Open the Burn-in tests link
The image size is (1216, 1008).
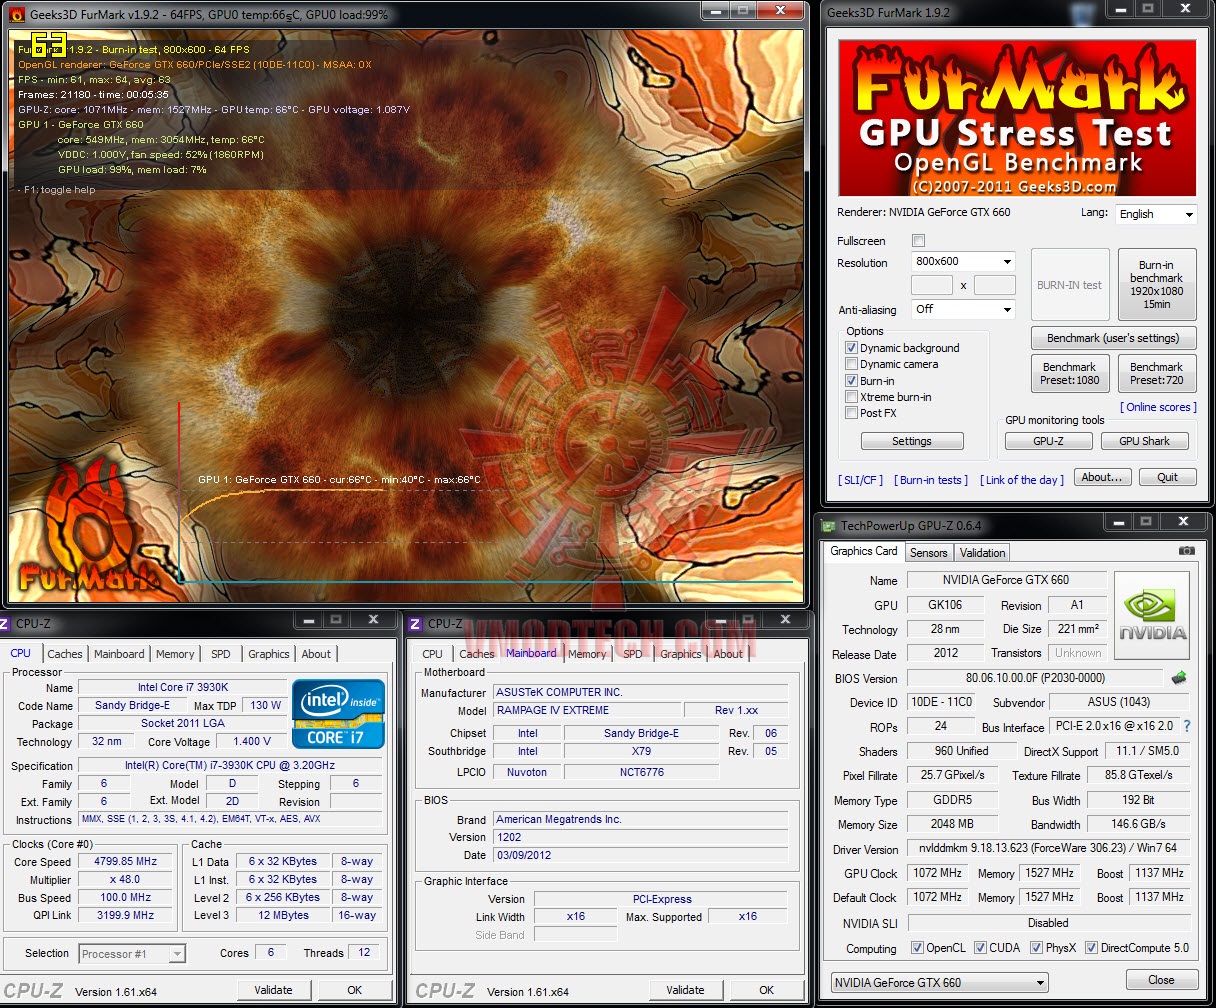click(x=930, y=480)
